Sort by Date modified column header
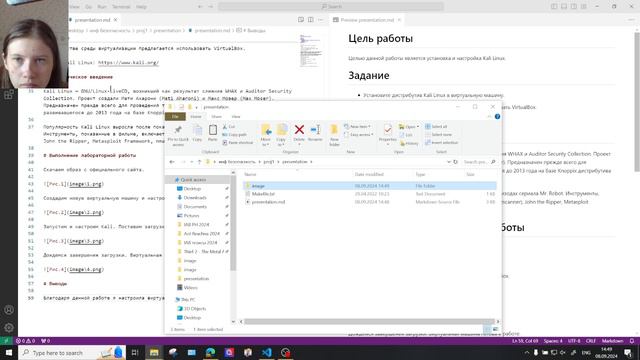 [369, 174]
